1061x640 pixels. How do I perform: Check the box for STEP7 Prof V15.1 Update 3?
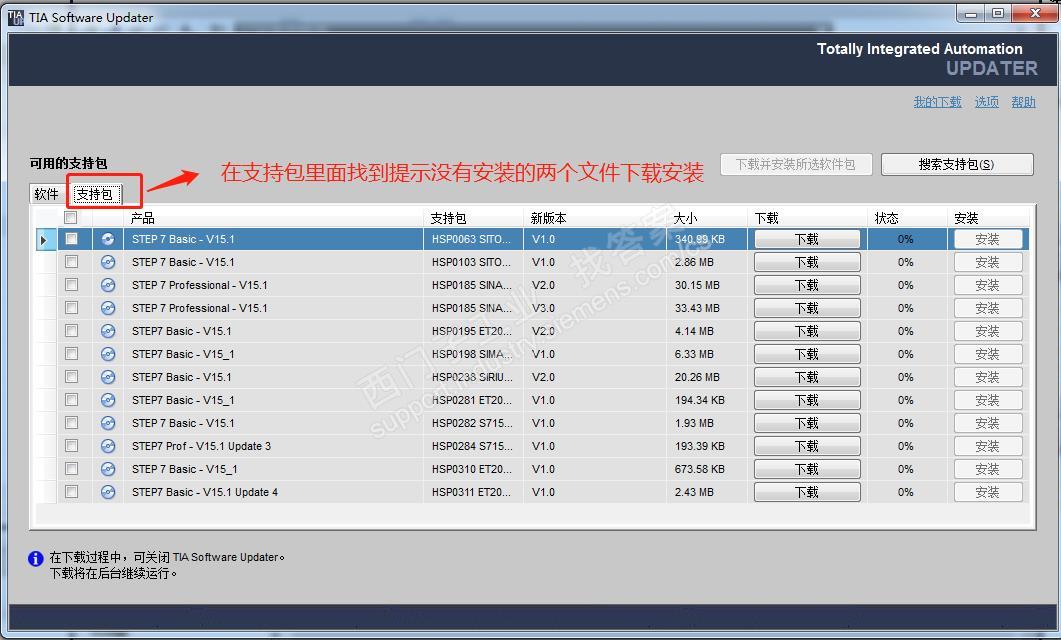click(71, 445)
